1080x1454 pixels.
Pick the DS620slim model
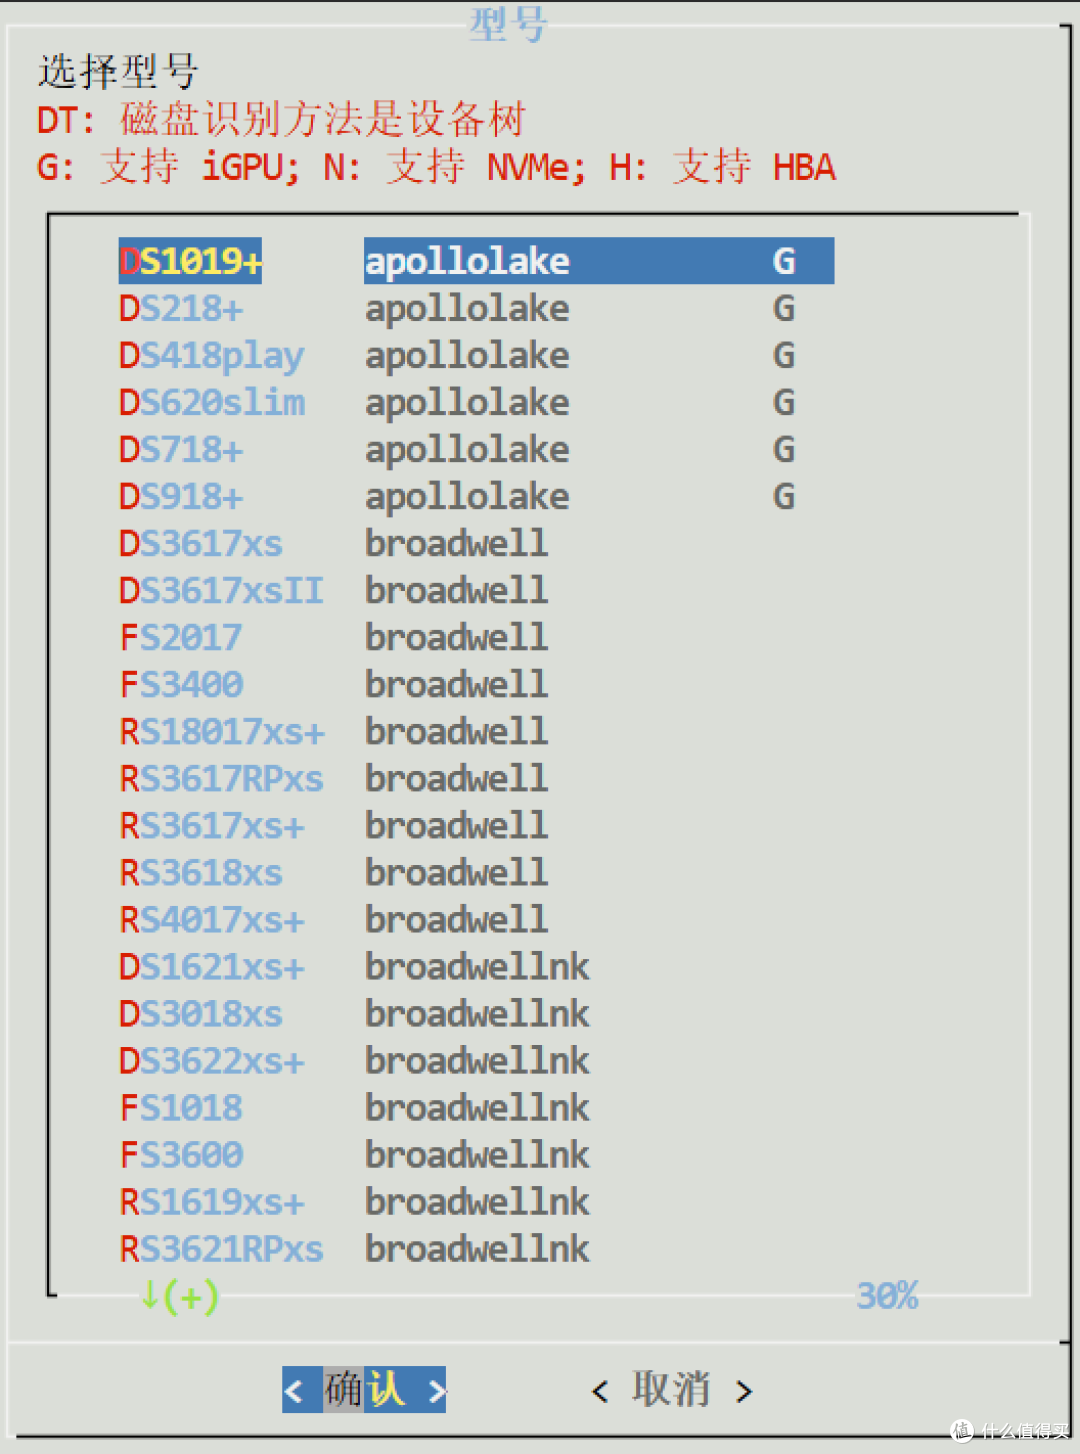[476, 402]
